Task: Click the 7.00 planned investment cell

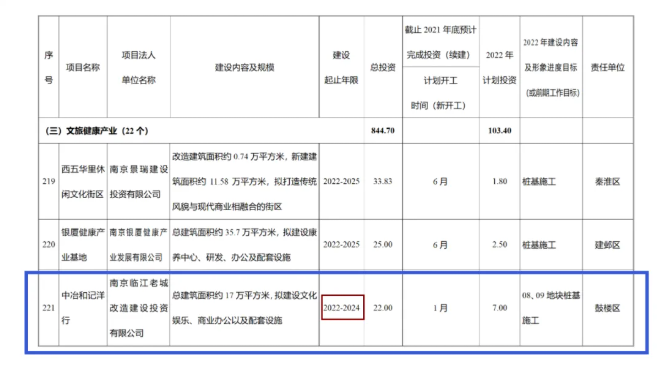Action: pos(500,308)
